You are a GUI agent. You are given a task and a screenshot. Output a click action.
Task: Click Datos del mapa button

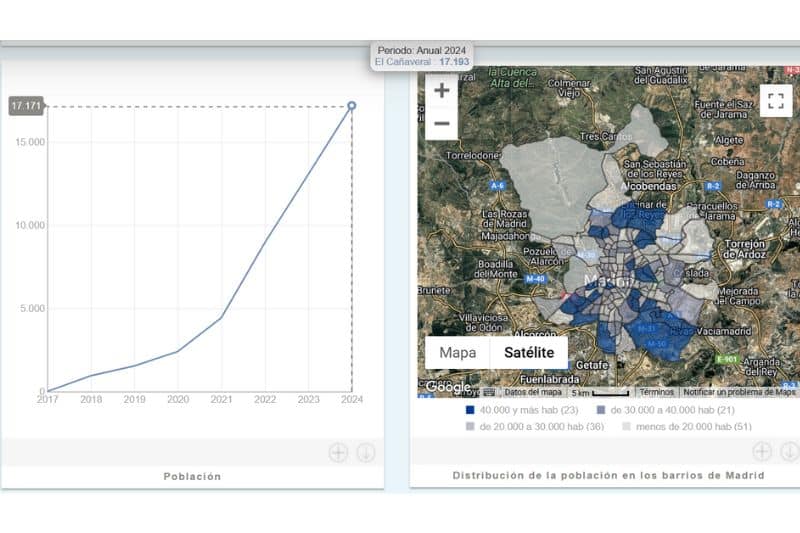point(533,392)
